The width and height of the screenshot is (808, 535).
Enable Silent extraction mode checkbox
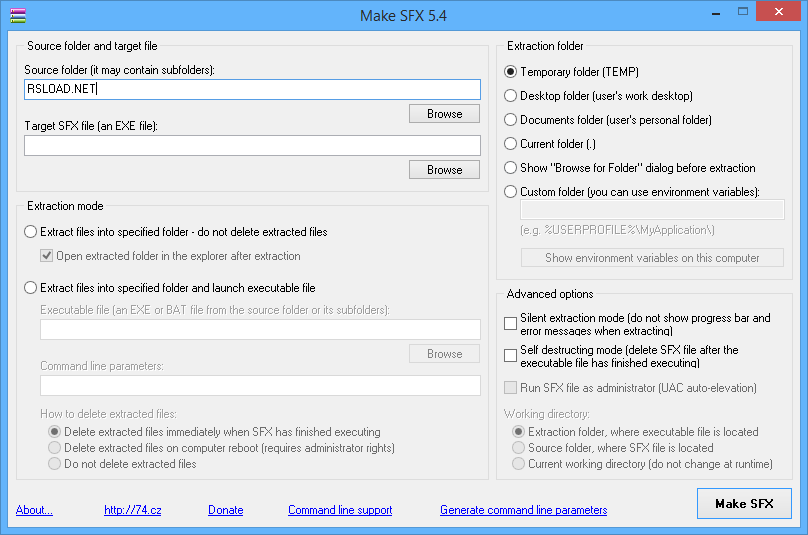click(511, 324)
